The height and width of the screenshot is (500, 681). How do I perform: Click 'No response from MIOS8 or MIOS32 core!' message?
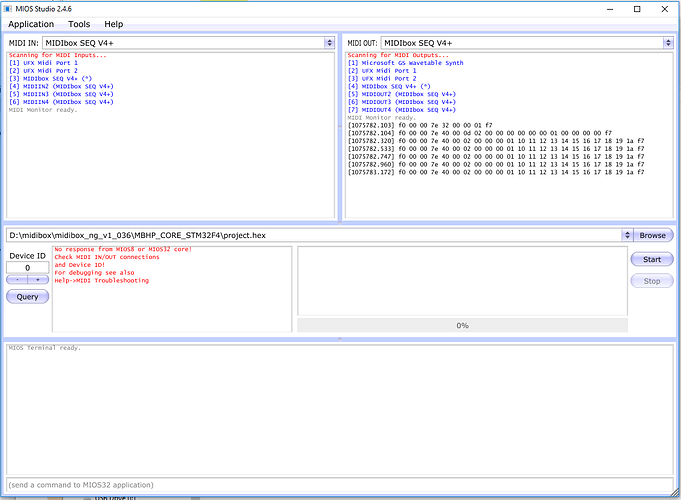pos(123,249)
